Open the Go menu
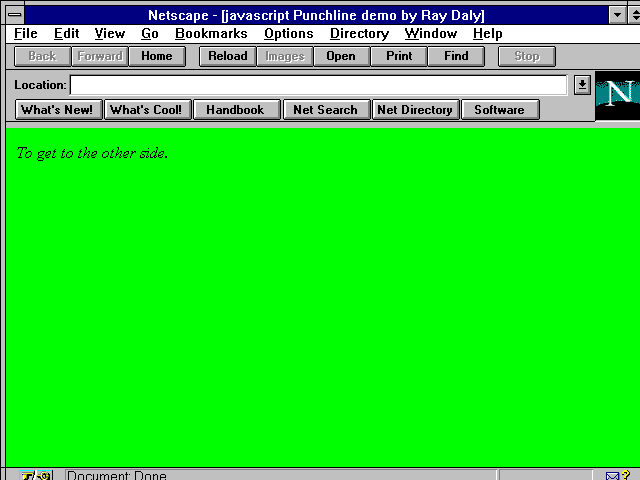 (x=150, y=33)
